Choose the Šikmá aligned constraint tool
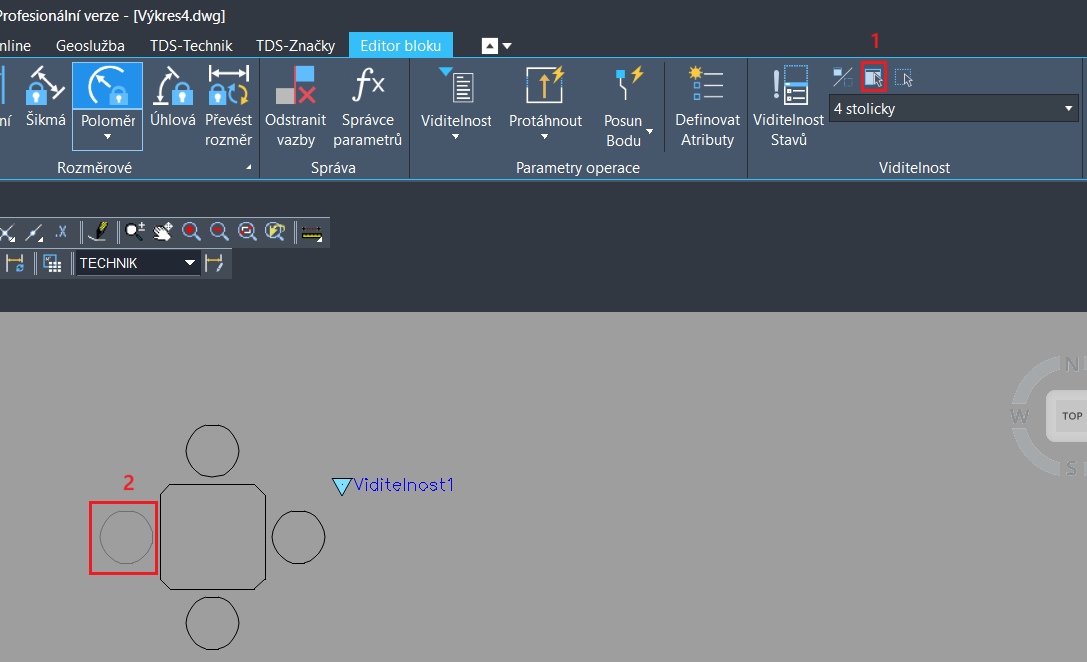The image size is (1087, 662). coord(46,100)
